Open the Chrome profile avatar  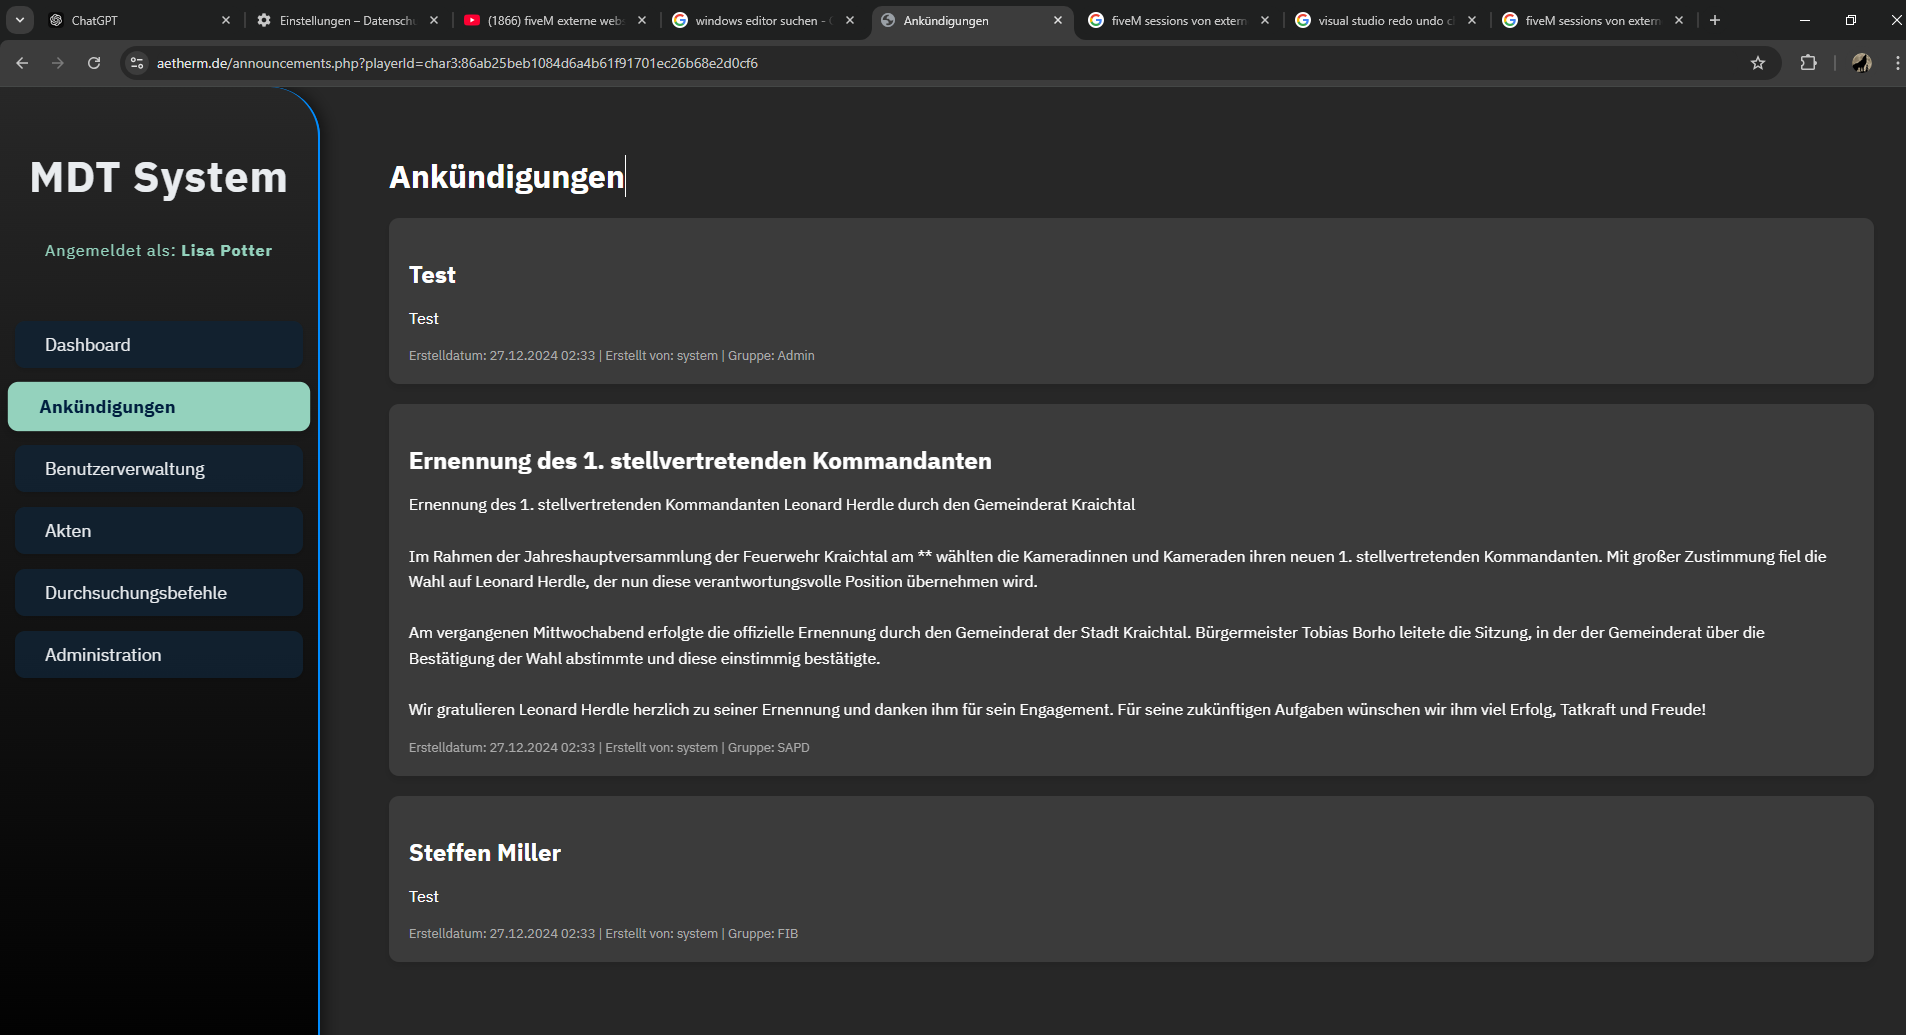[x=1861, y=63]
